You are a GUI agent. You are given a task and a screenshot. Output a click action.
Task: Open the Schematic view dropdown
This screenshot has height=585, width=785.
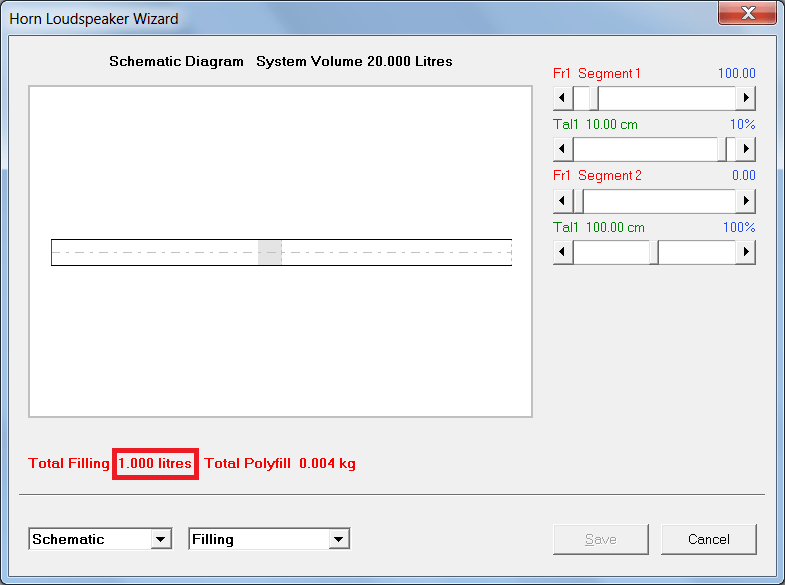(x=161, y=539)
